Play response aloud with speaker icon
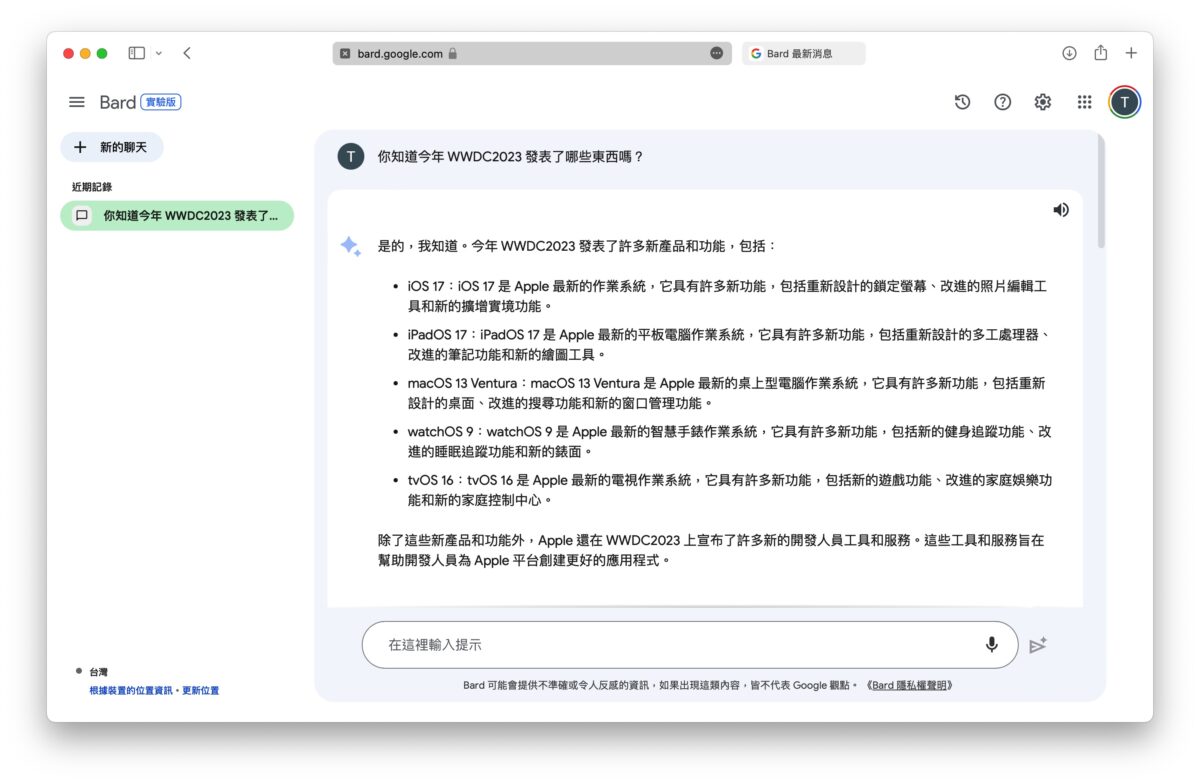This screenshot has height=784, width=1200. point(1061,210)
